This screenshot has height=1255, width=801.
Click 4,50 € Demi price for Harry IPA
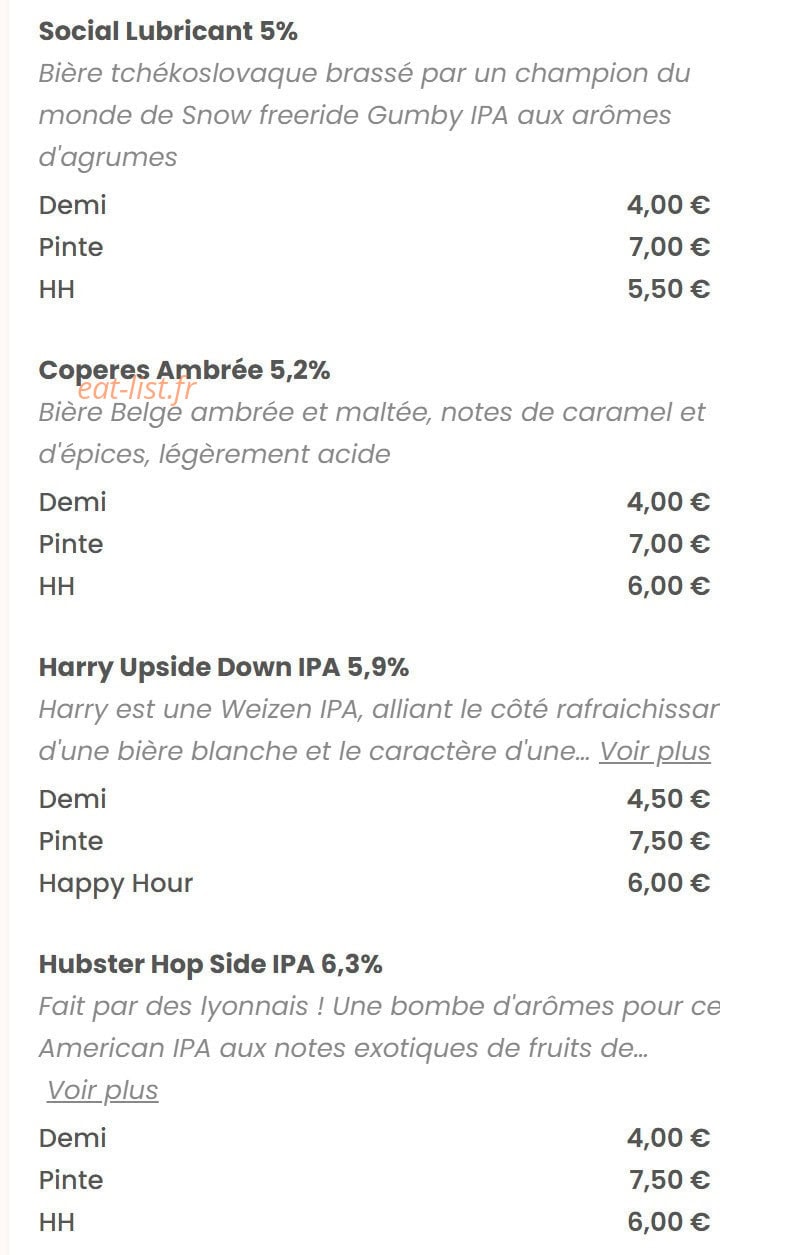click(x=669, y=799)
